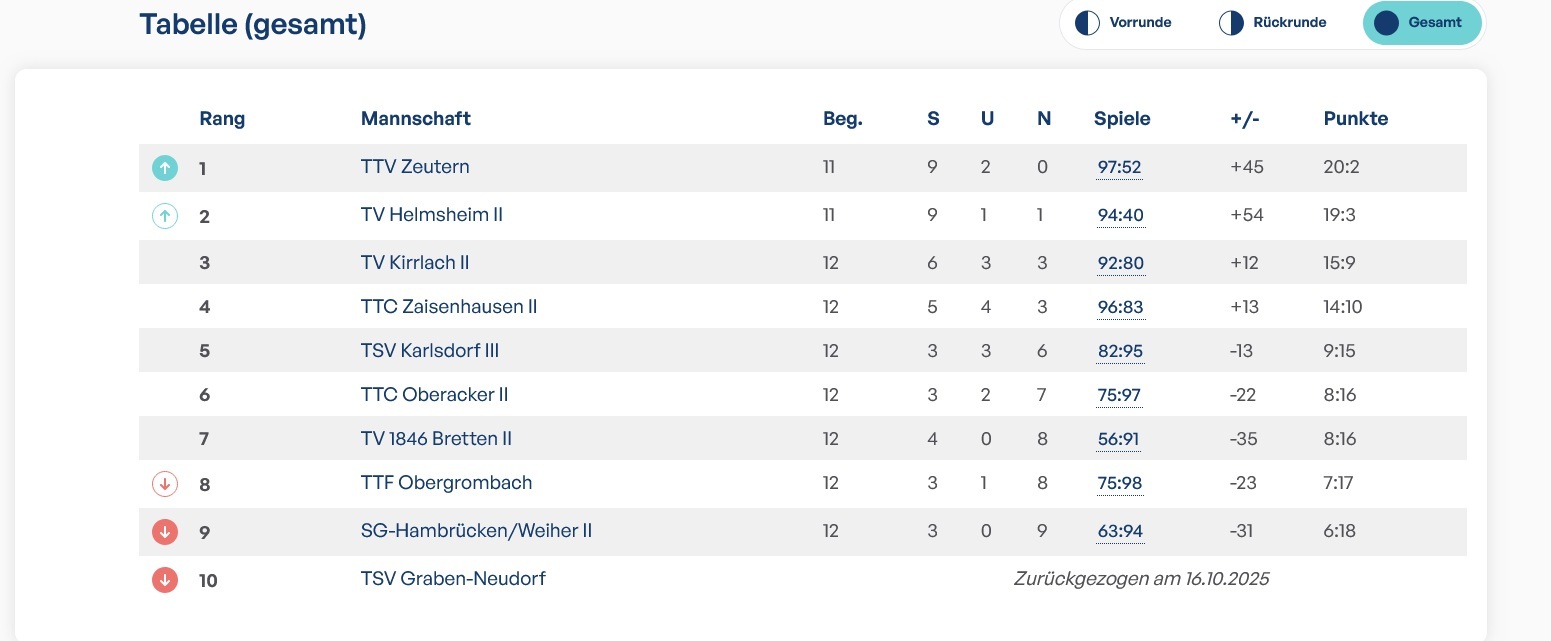The width and height of the screenshot is (1551, 641).
Task: Select the TSV Karlsdorf III team name
Action: (430, 351)
